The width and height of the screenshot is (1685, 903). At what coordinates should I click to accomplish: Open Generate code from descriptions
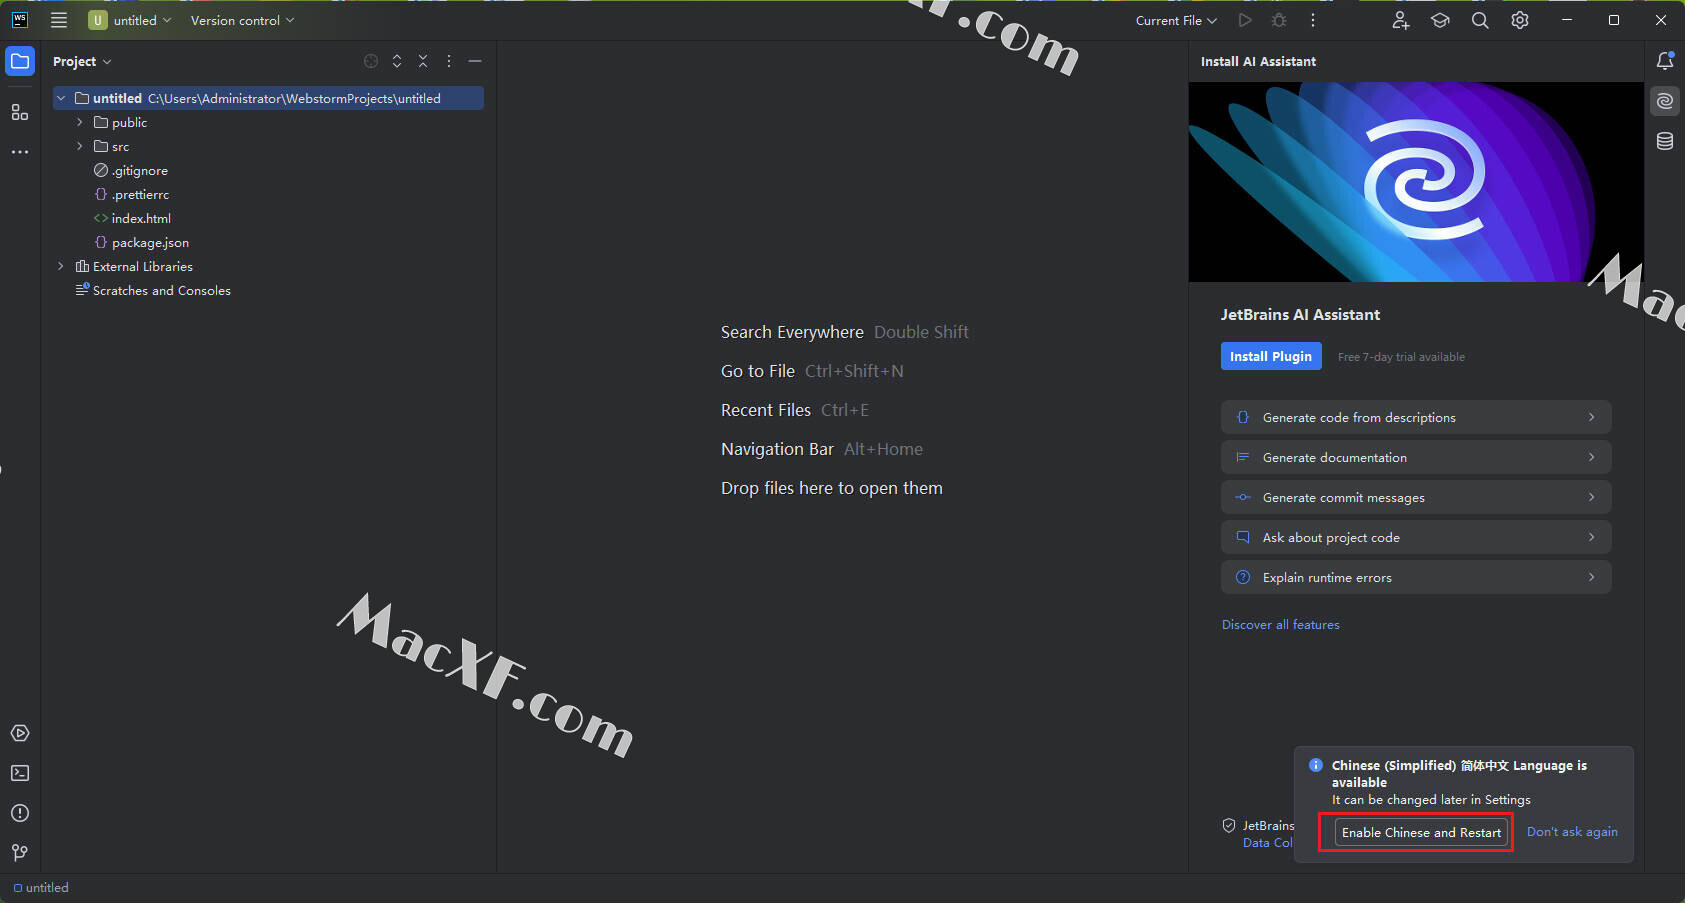click(1416, 417)
